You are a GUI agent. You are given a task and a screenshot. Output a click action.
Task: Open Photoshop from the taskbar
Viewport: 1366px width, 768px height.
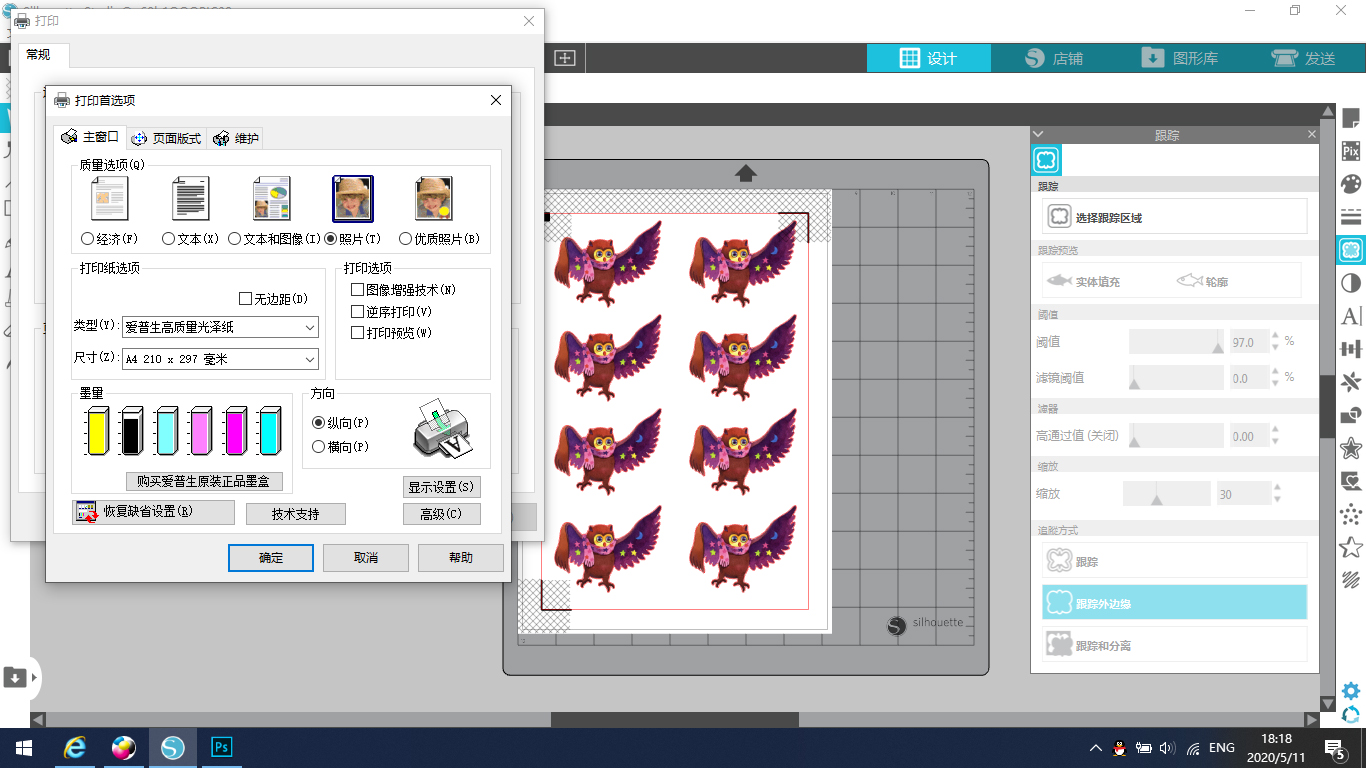pyautogui.click(x=222, y=748)
